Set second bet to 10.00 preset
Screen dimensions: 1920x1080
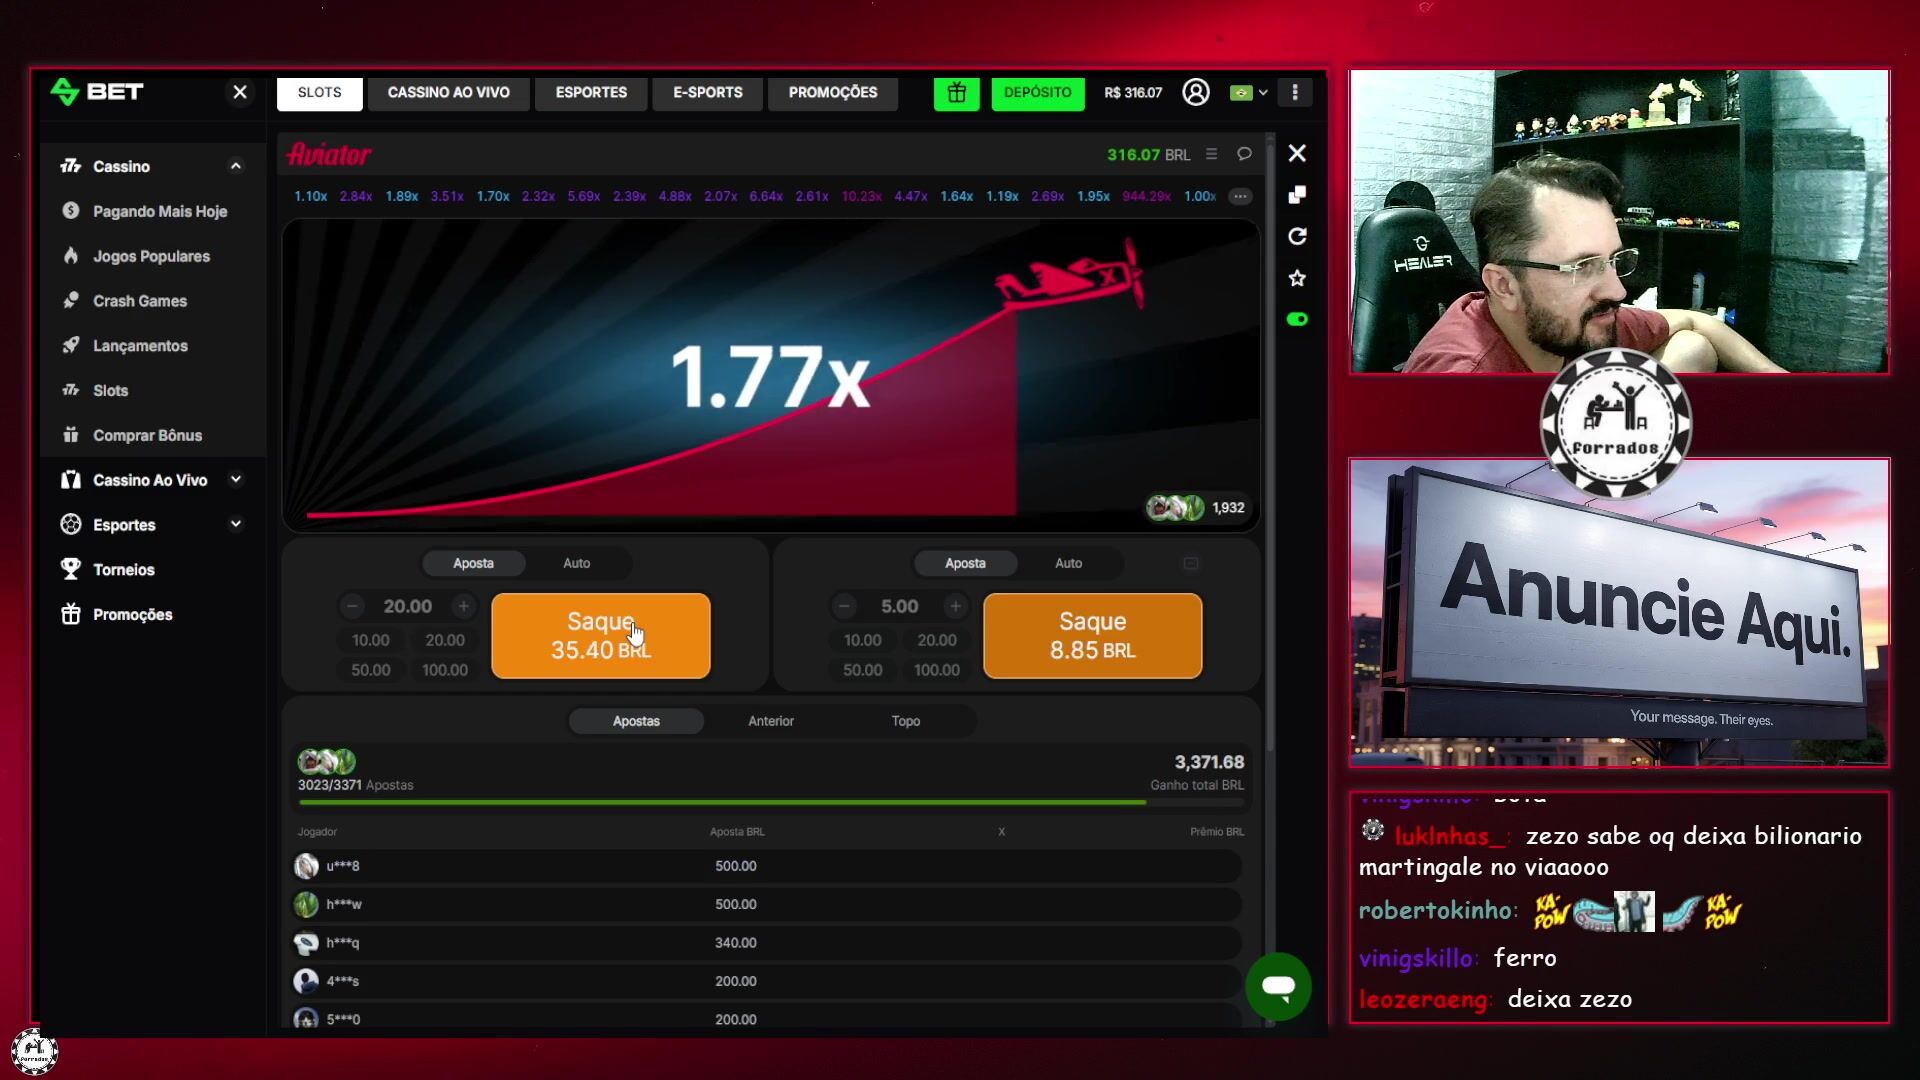(x=863, y=640)
